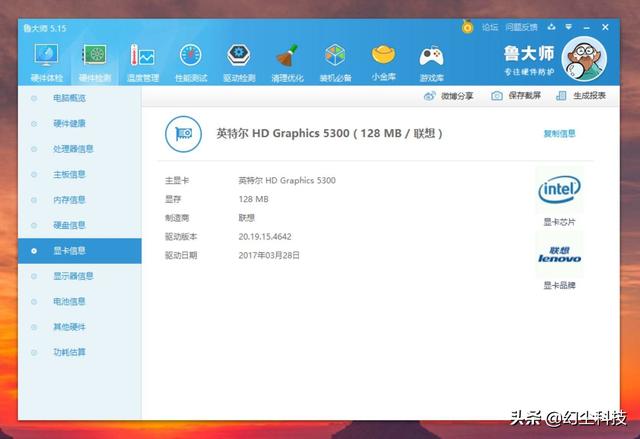Click the gold medal icon in title bar
640x439 pixels.
[x=467, y=27]
